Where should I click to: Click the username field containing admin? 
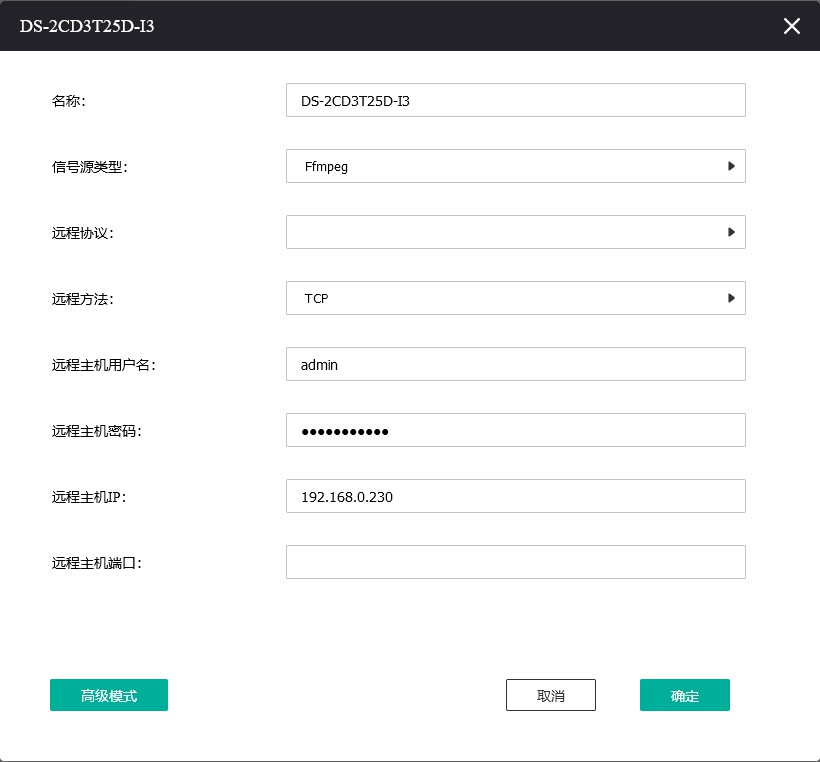click(515, 364)
